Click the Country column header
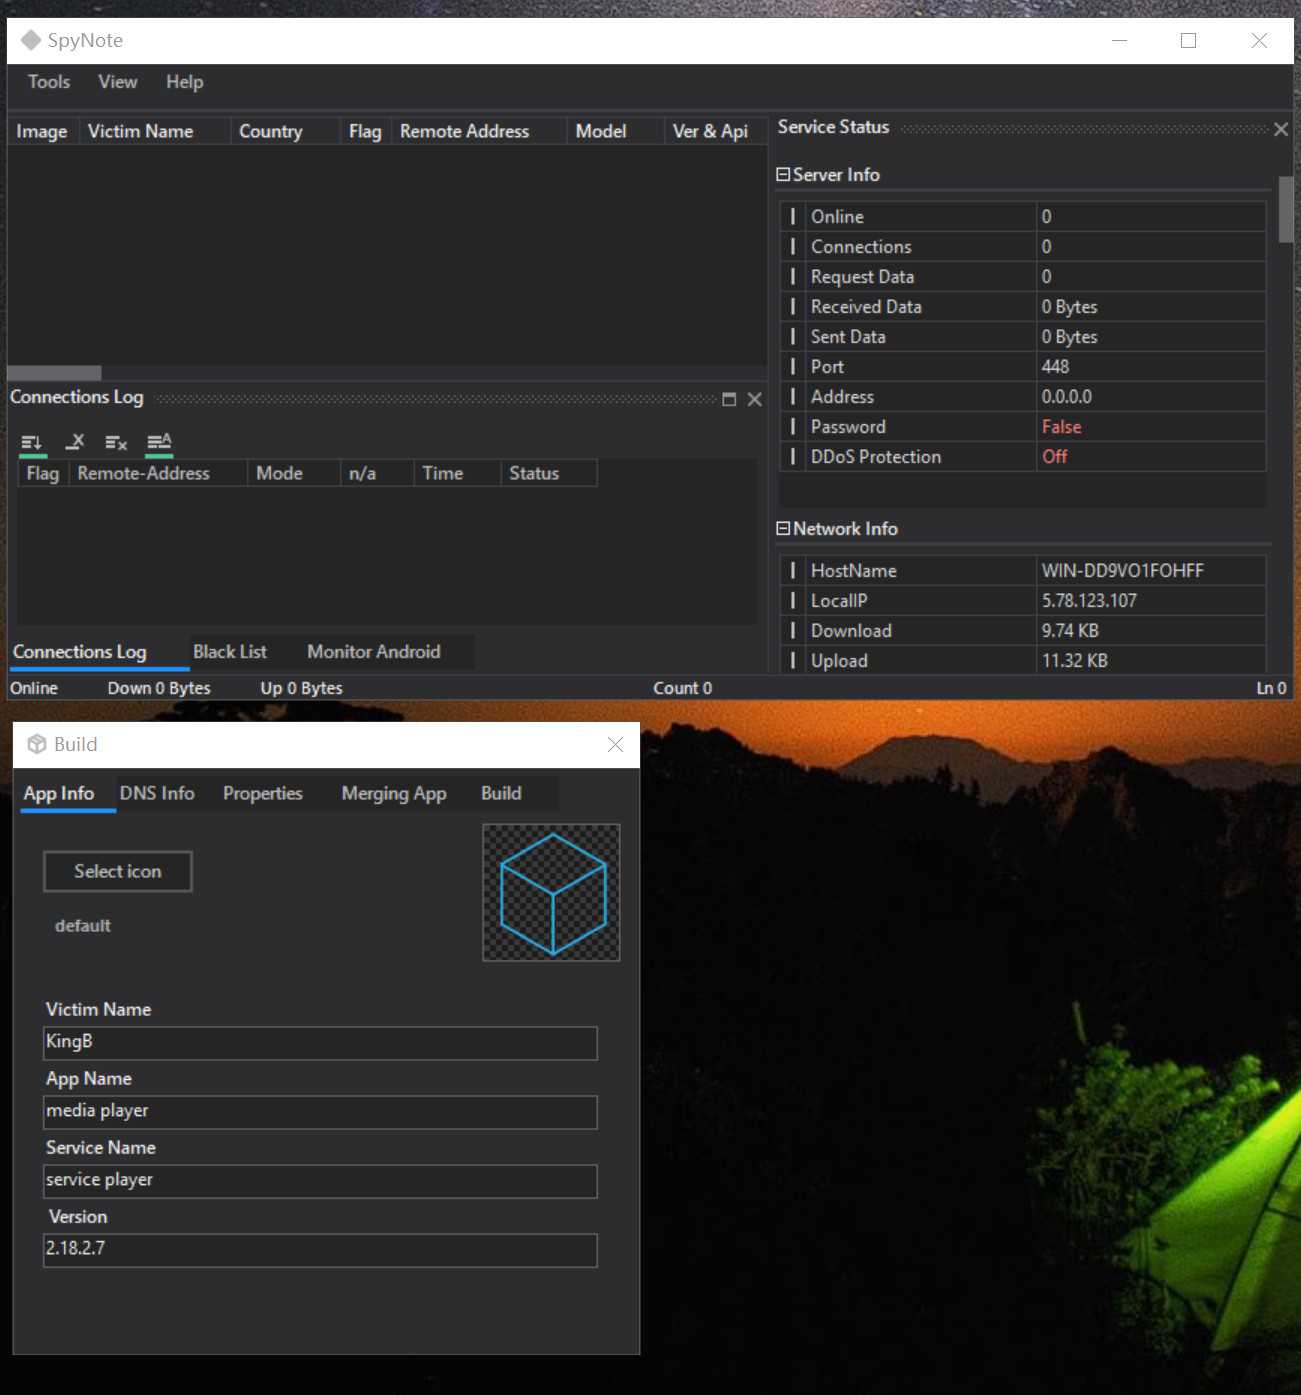Screen dimensions: 1301x1395 click(x=270, y=131)
